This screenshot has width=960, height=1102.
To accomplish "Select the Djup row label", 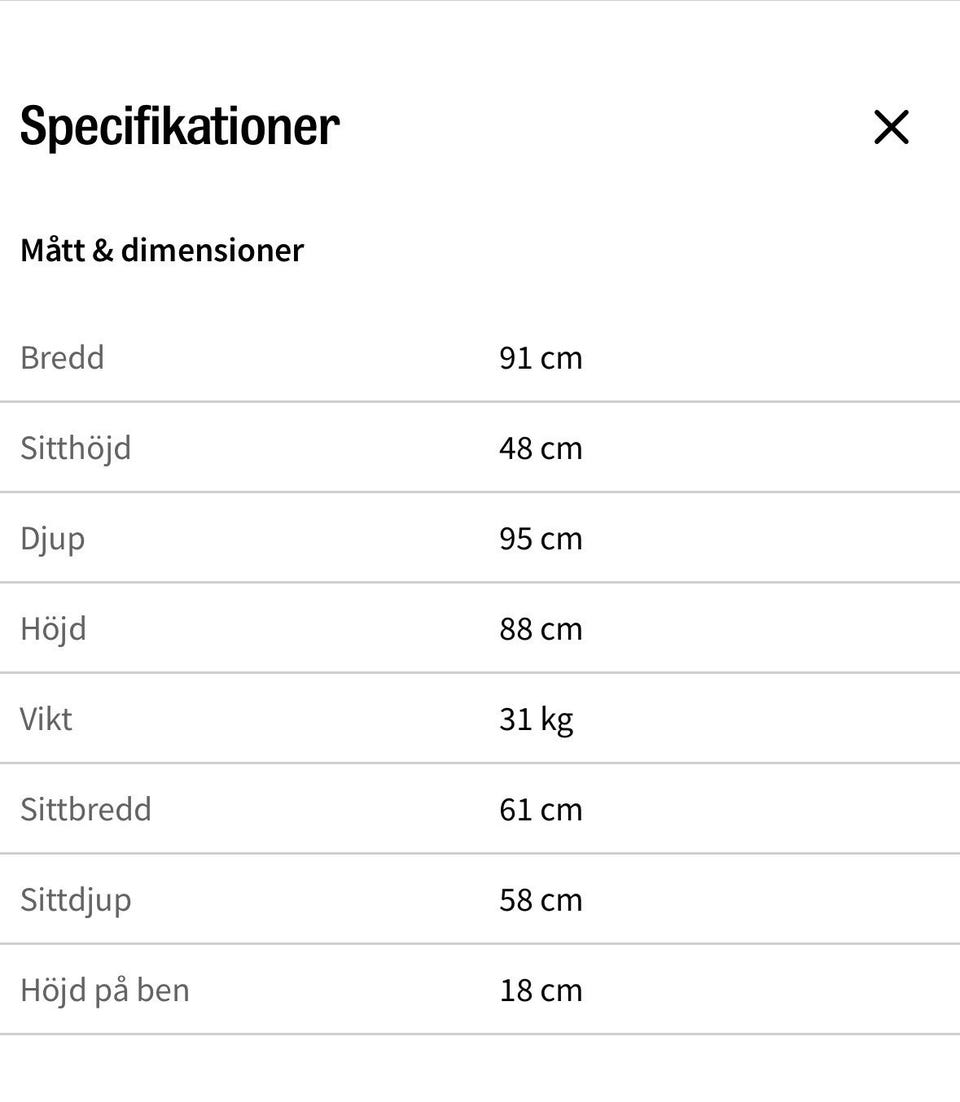I will (53, 539).
